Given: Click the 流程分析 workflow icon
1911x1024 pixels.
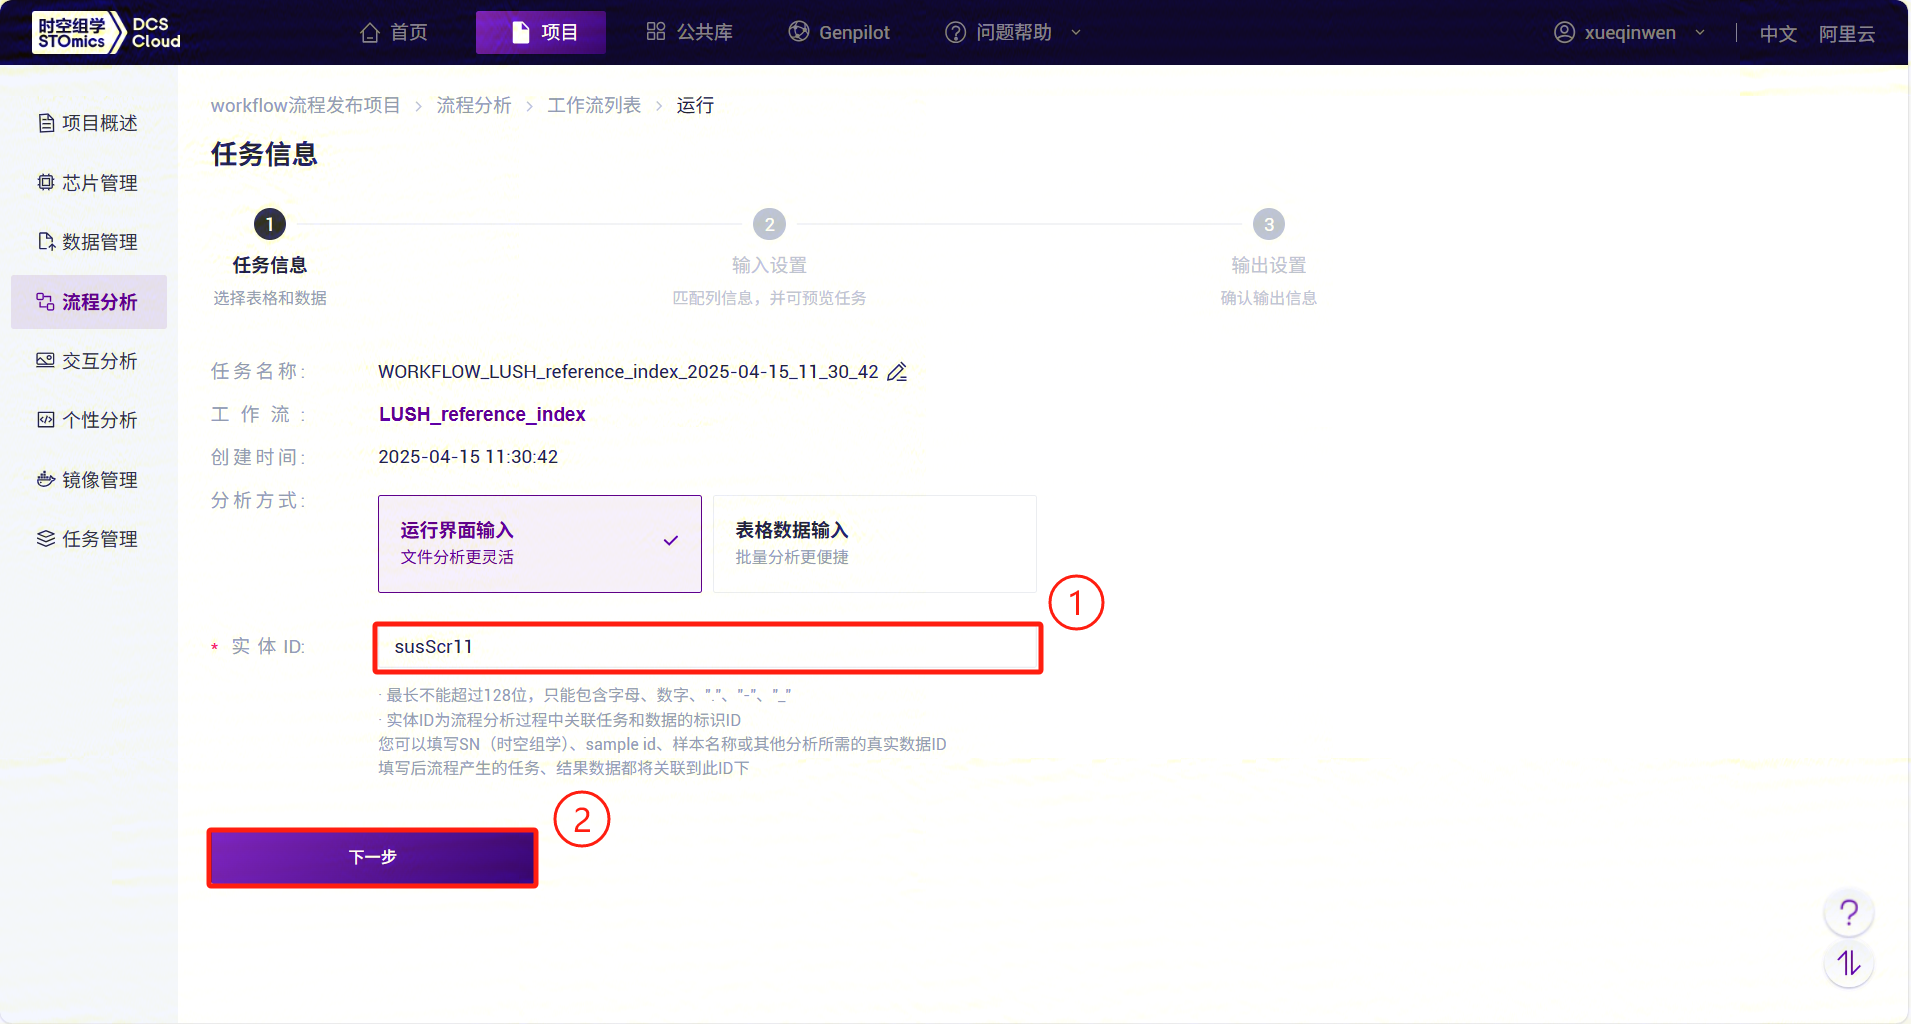Looking at the screenshot, I should click(46, 301).
